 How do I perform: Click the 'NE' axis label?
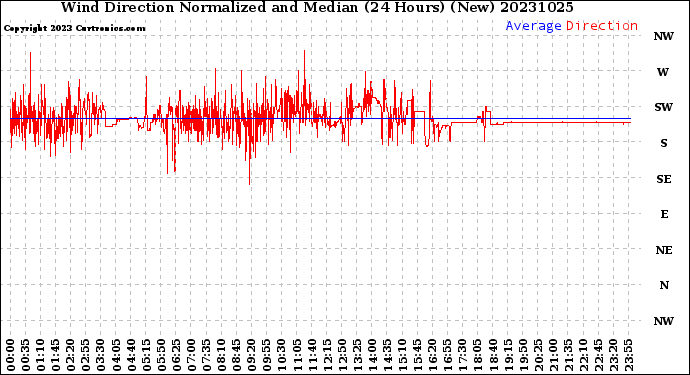[x=664, y=250]
